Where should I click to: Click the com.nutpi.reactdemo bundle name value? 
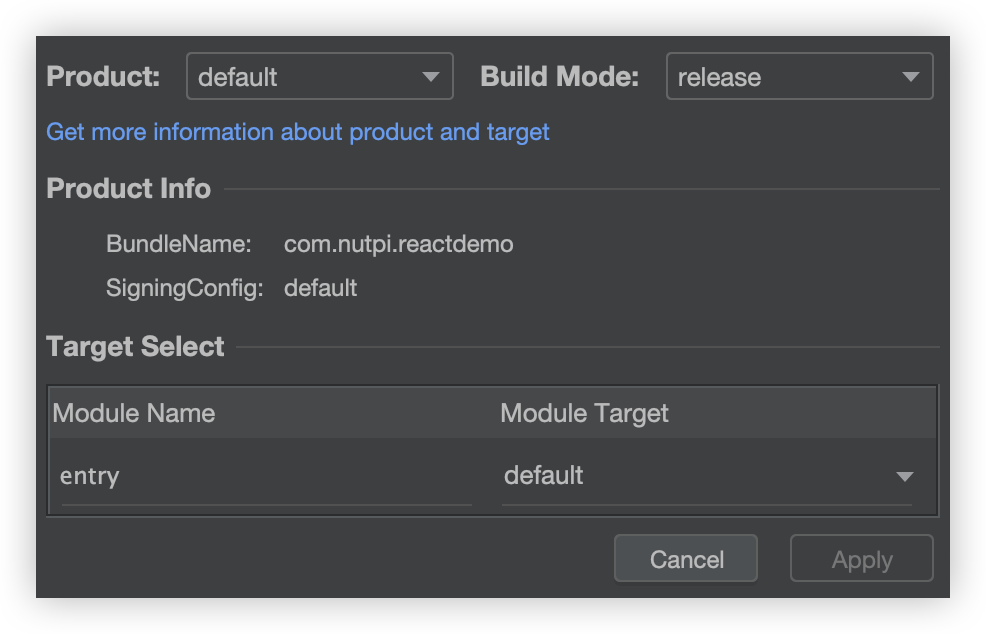coord(398,244)
